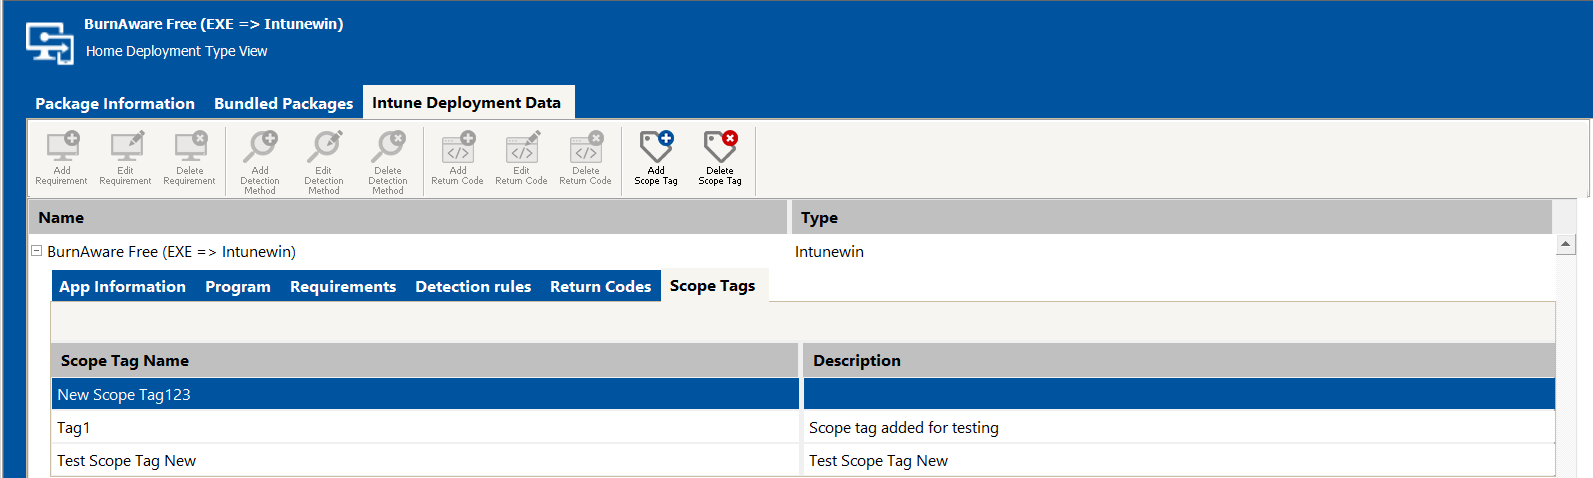Click the Delete Return Code icon
Image resolution: width=1593 pixels, height=478 pixels.
click(586, 148)
